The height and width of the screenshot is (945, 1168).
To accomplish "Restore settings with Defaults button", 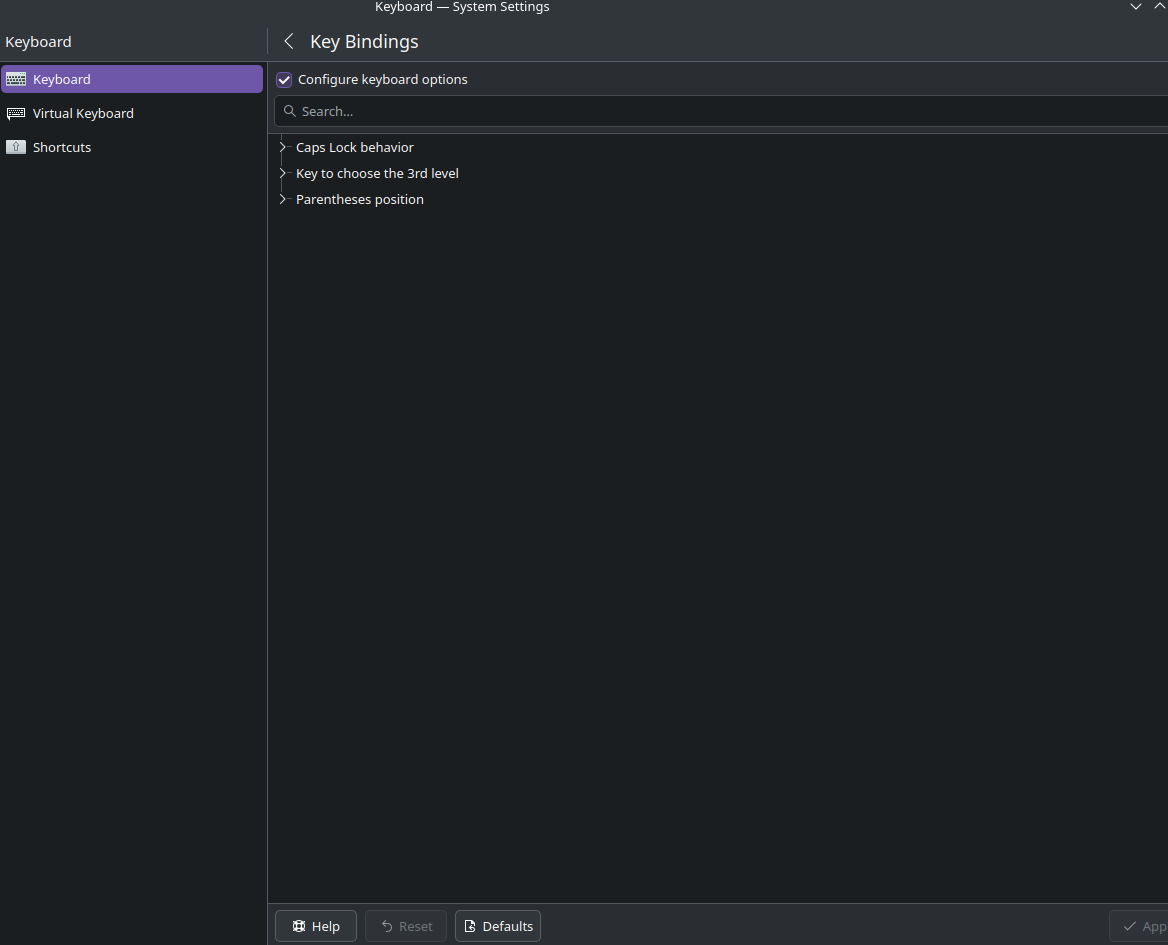I will 498,926.
